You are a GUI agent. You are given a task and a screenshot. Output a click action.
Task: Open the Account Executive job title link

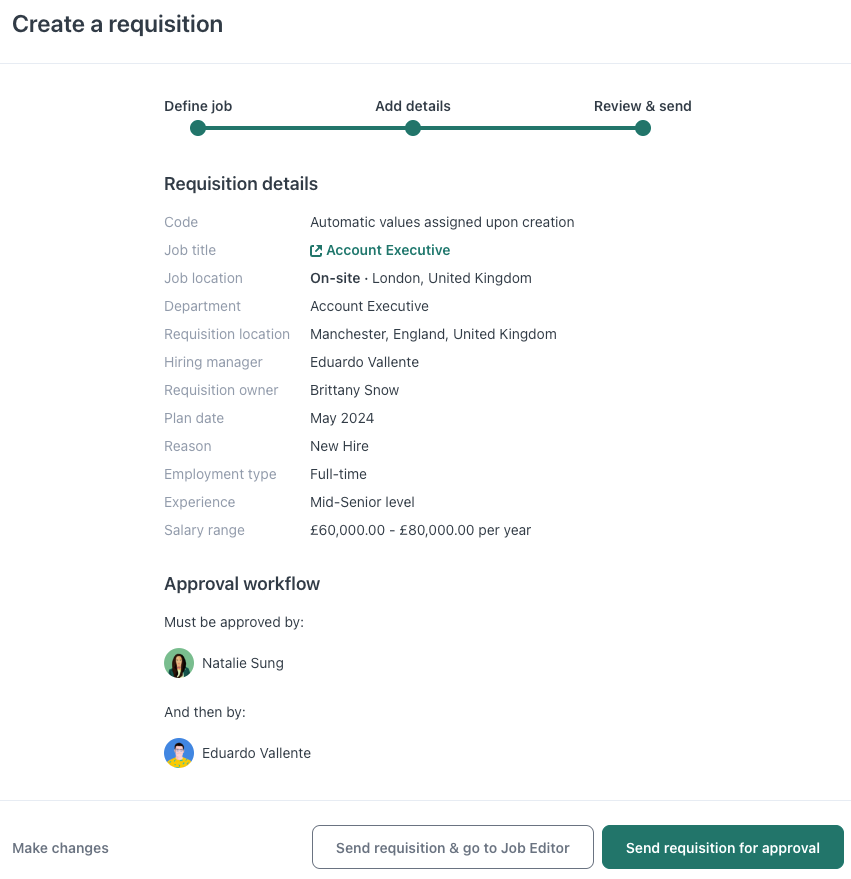pos(388,250)
